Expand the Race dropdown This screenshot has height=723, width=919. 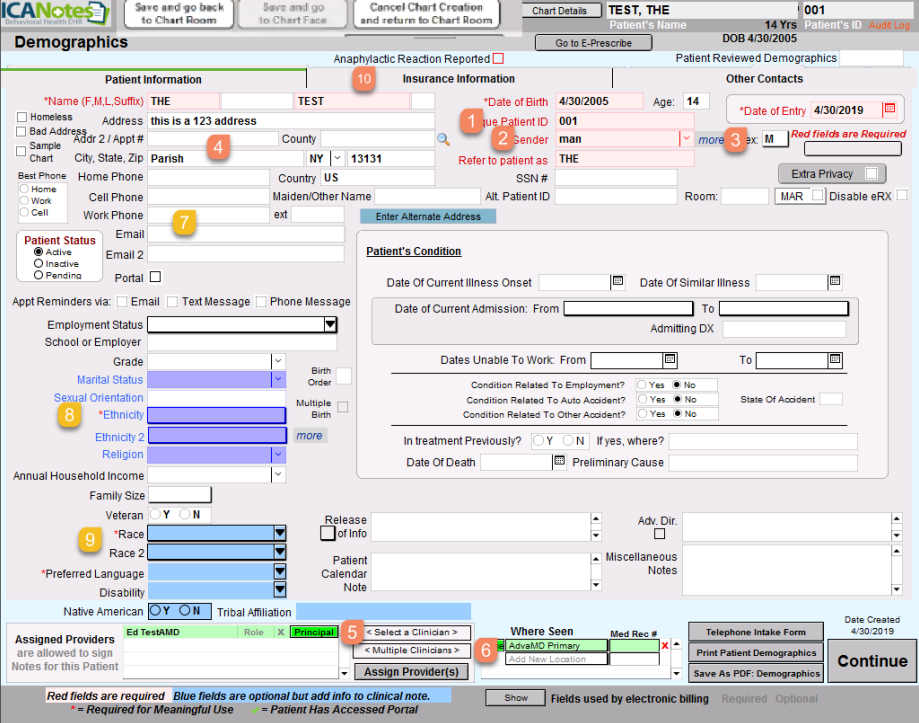[x=279, y=534]
